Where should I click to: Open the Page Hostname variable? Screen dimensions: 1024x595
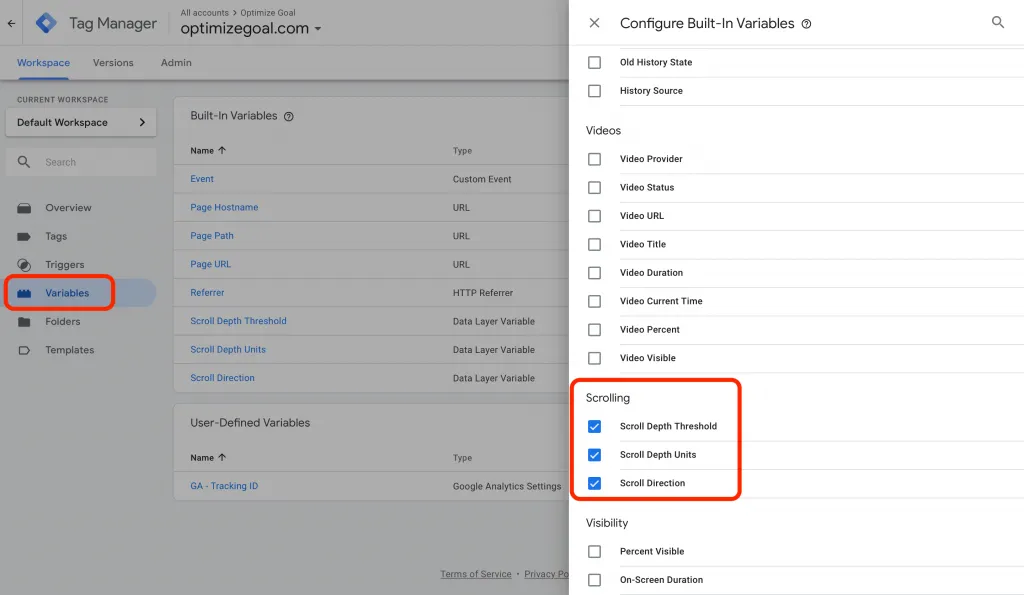click(224, 207)
